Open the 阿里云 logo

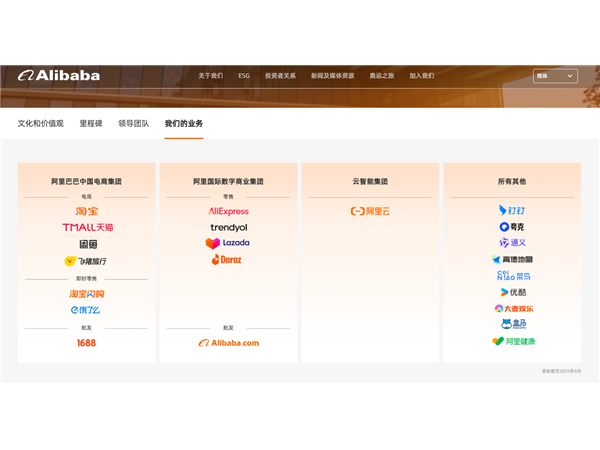(370, 211)
